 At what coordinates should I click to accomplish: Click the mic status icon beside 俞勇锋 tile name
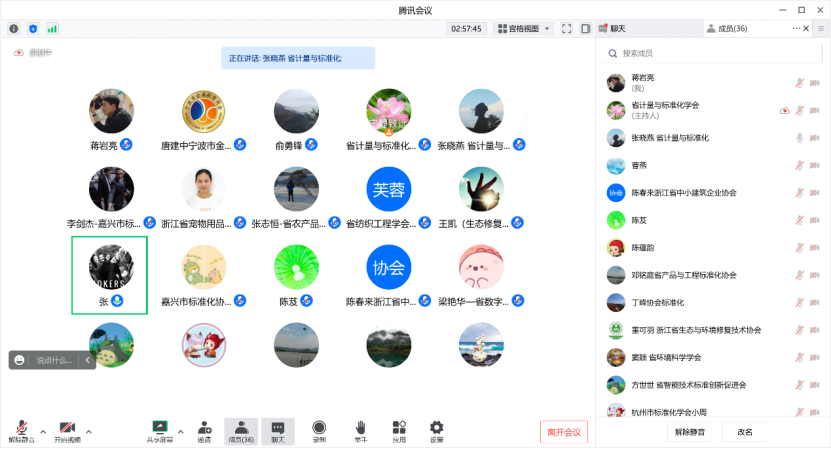point(311,144)
